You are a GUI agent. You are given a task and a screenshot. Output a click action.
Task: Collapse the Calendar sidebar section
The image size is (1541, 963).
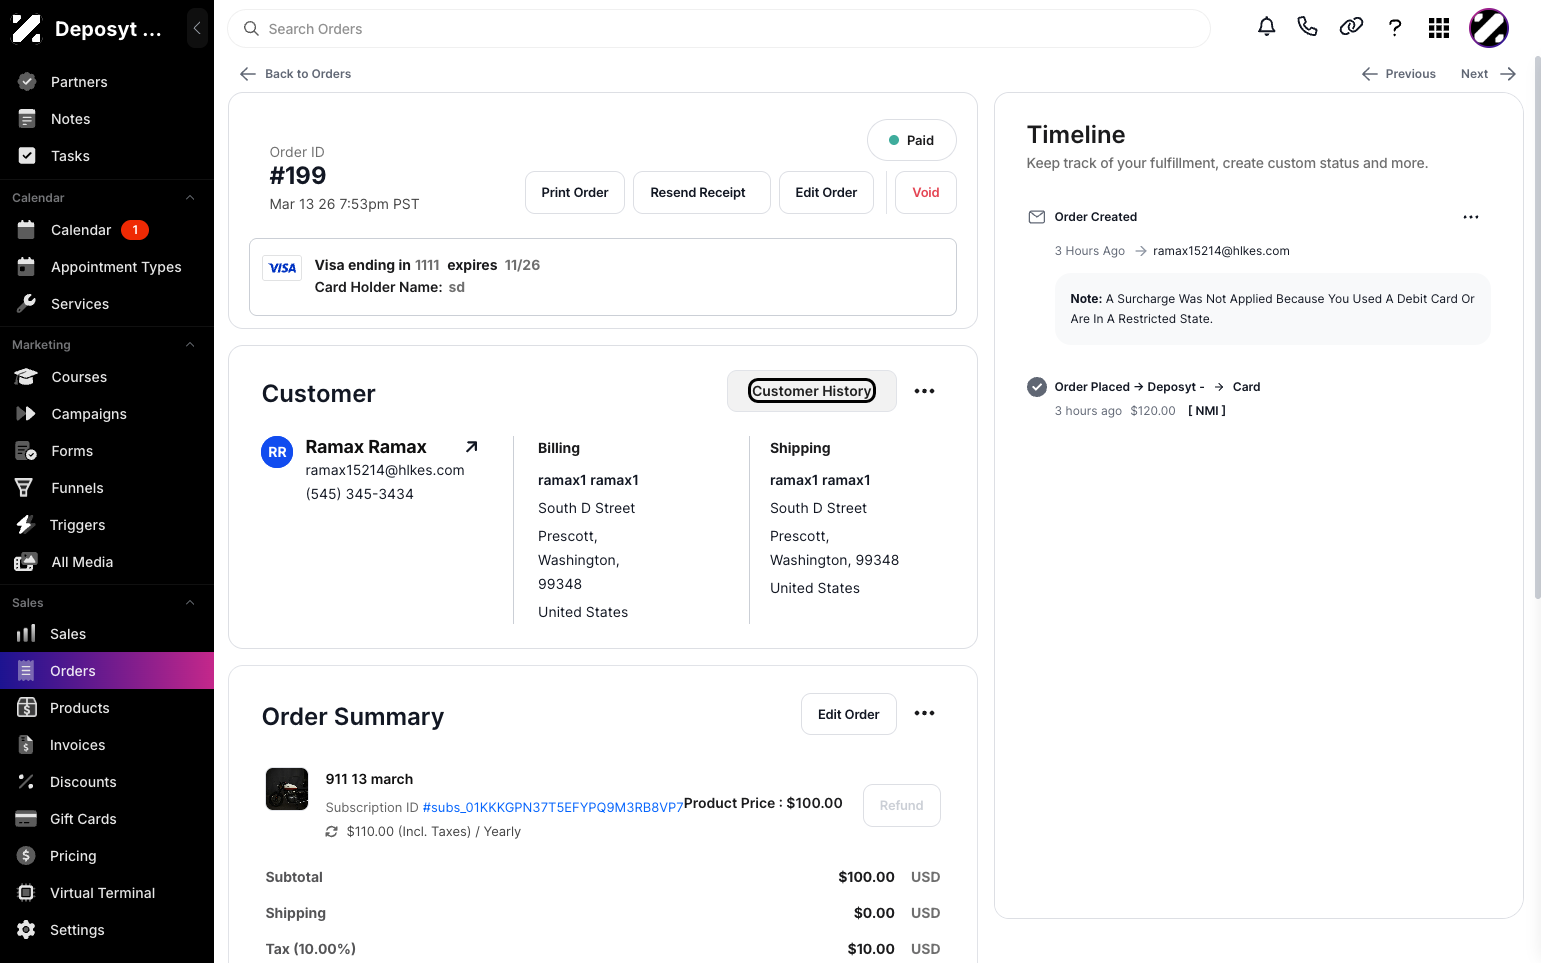190,198
